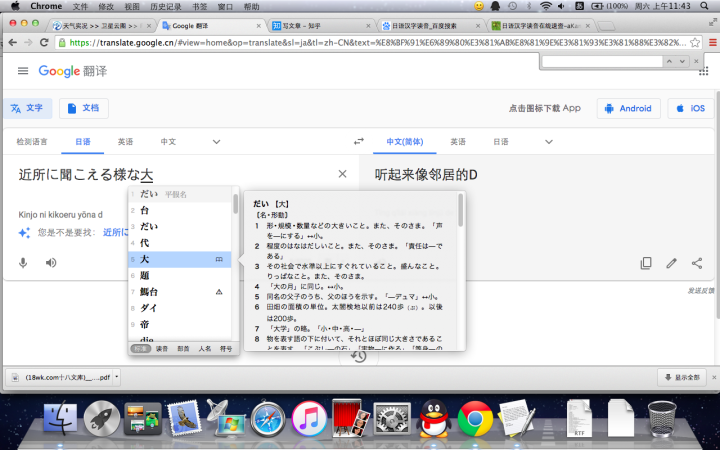Bookmark this page with the star icon
This screenshot has height=450, width=720.
pos(695,43)
